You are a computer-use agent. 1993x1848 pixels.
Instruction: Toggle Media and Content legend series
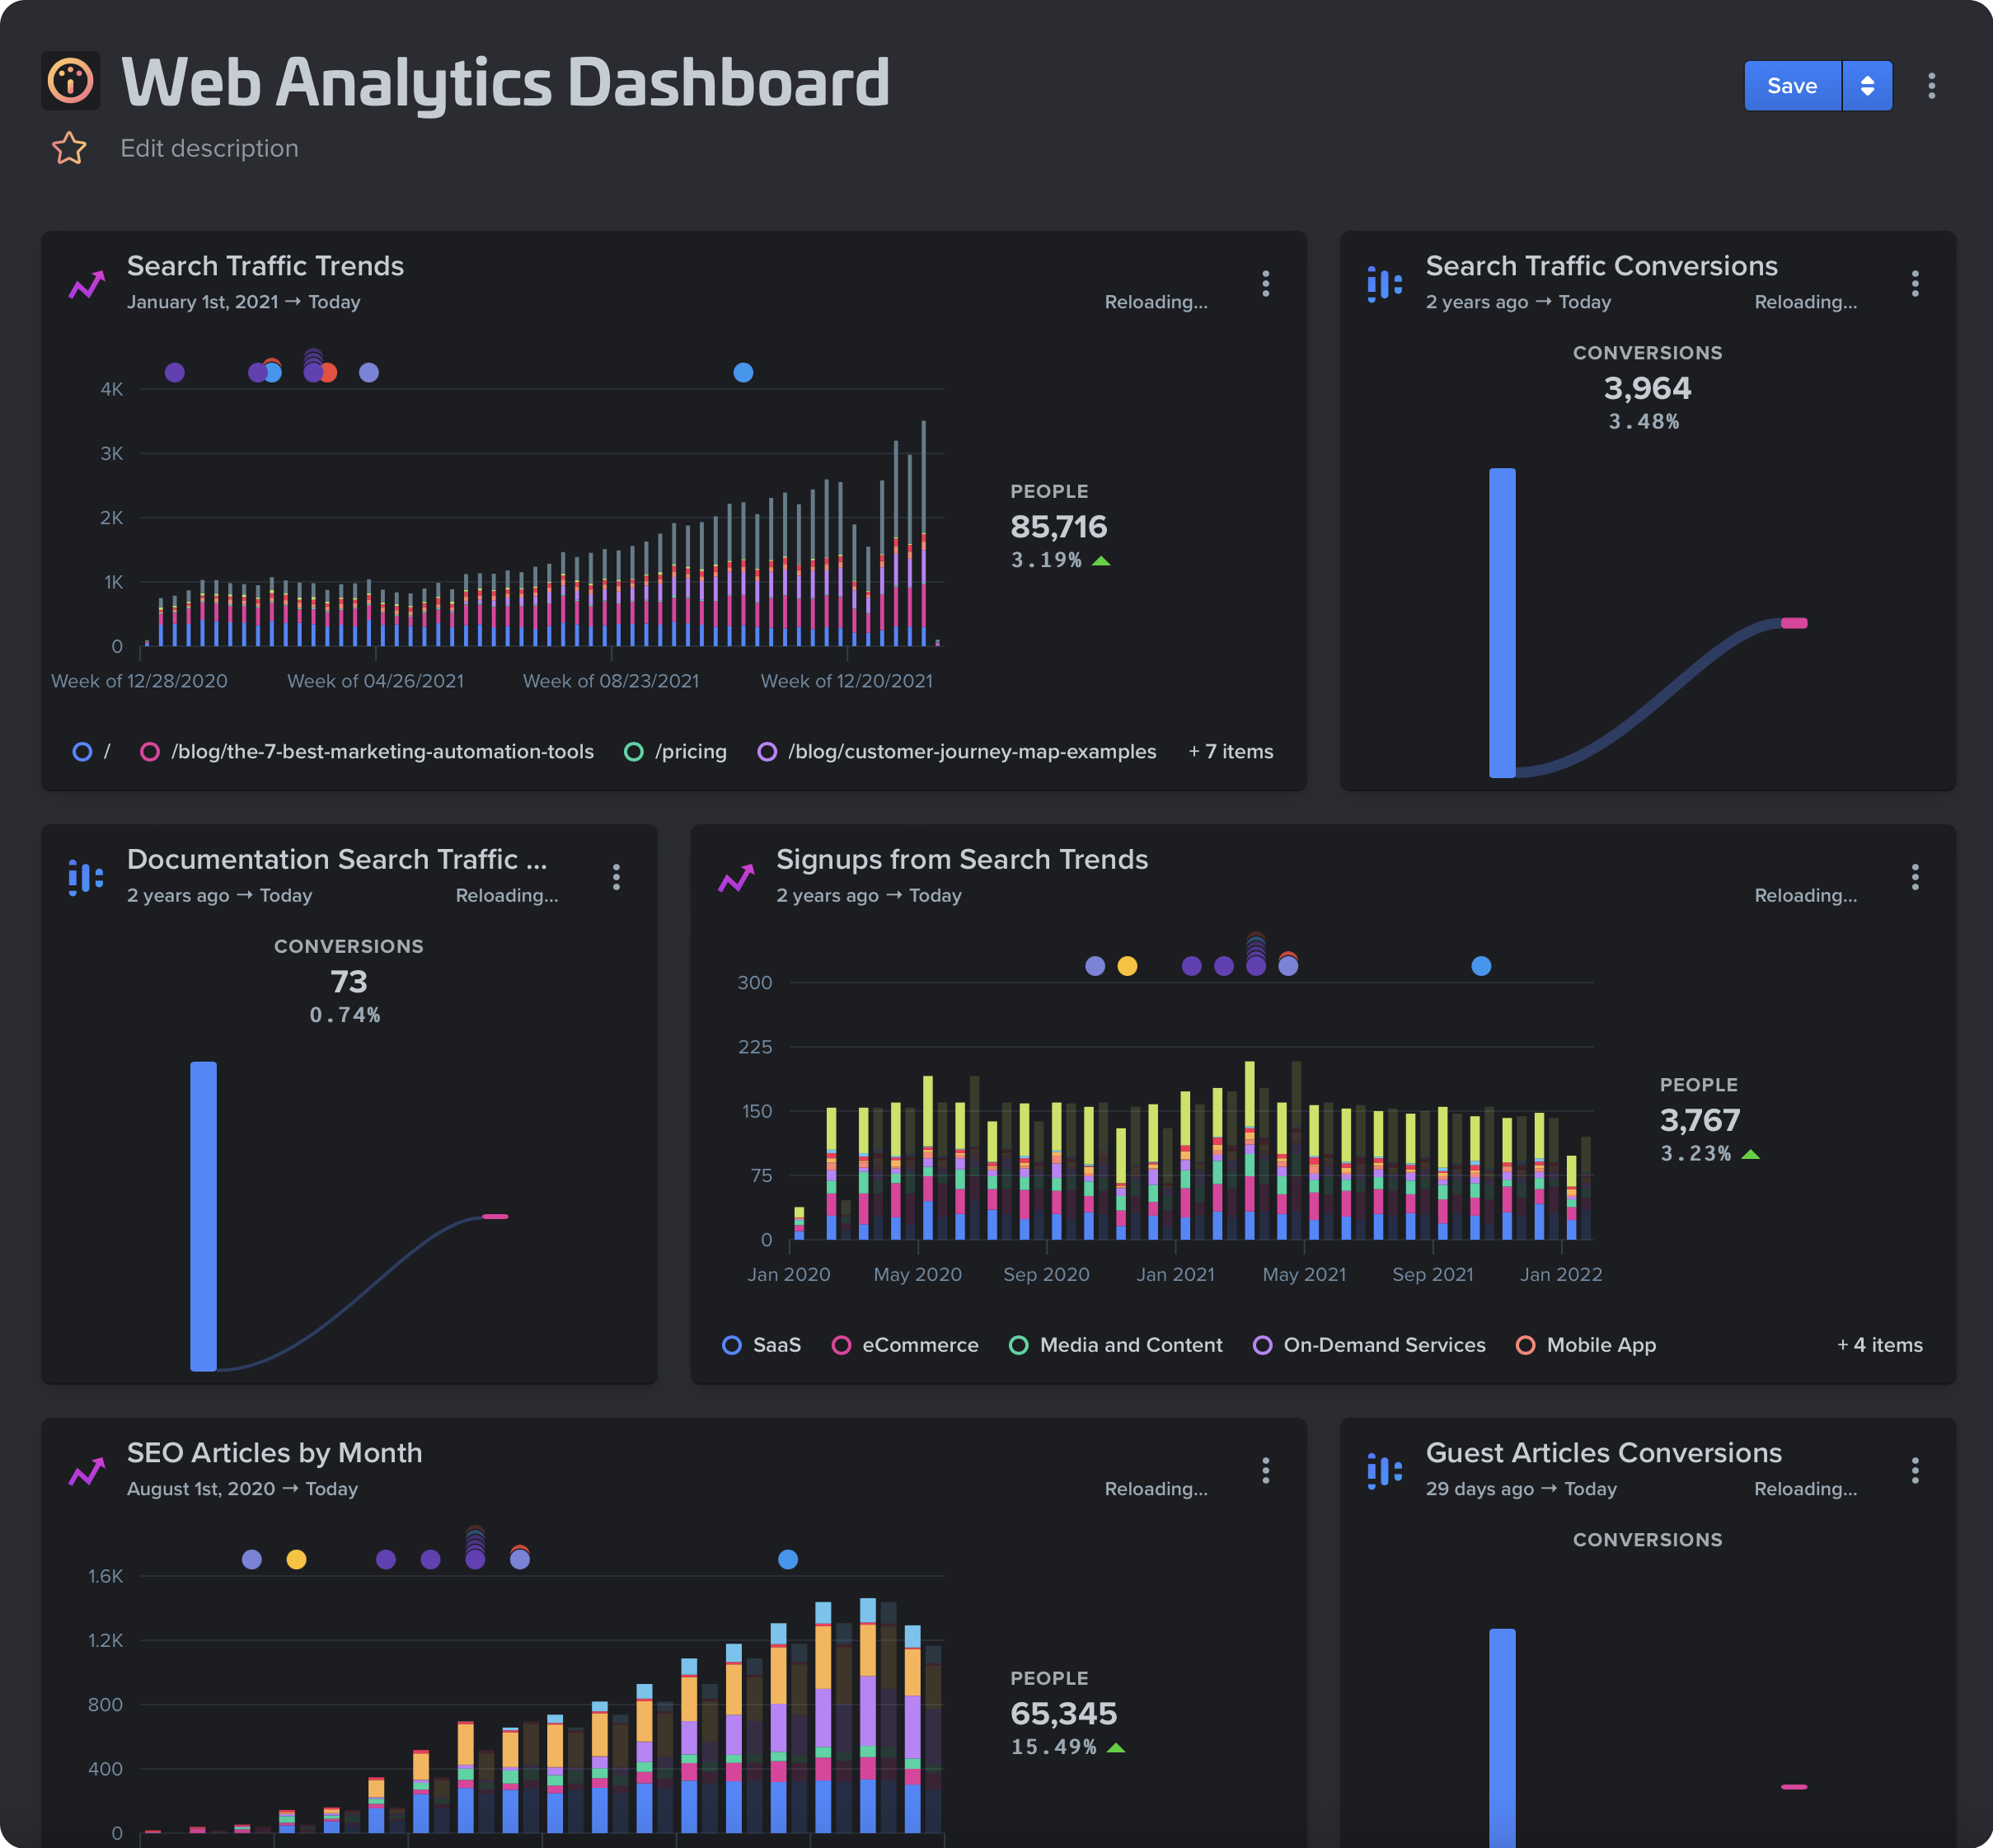(x=1115, y=1345)
